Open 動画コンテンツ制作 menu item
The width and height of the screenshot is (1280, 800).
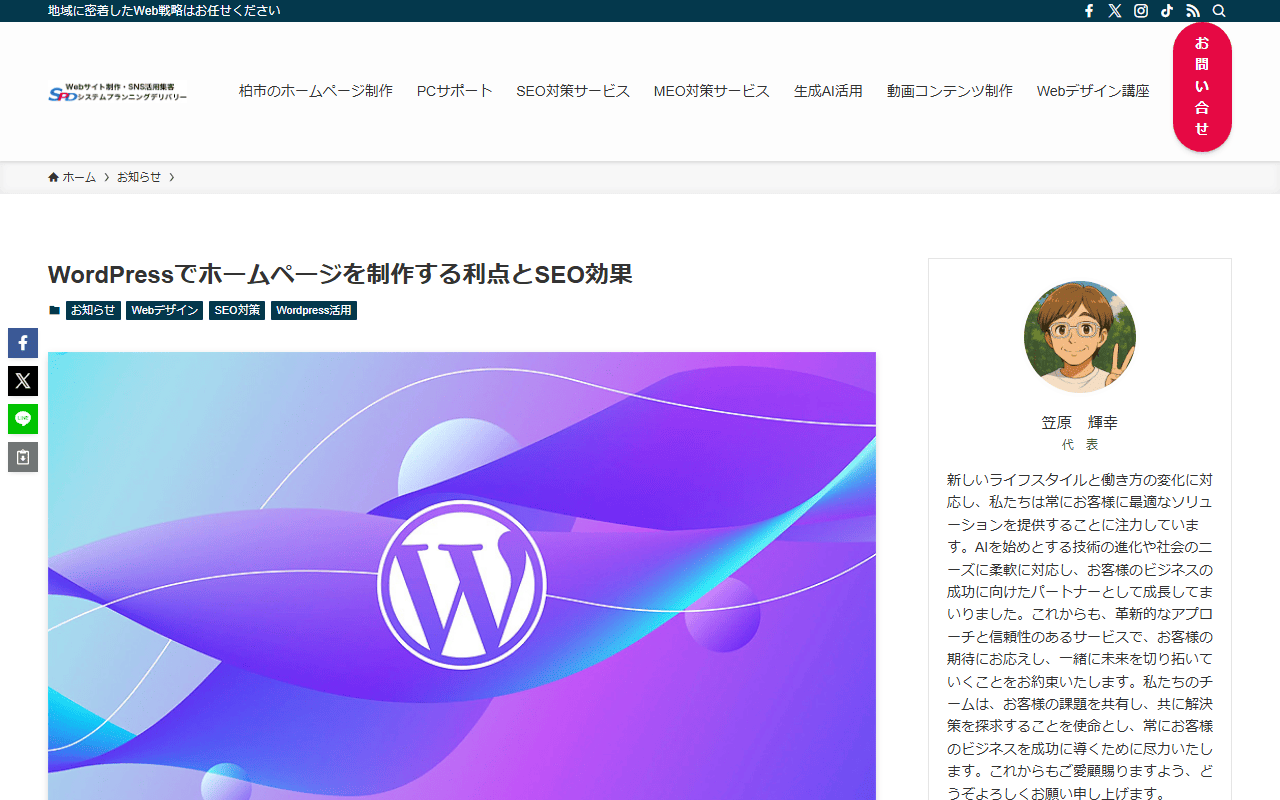pos(950,91)
